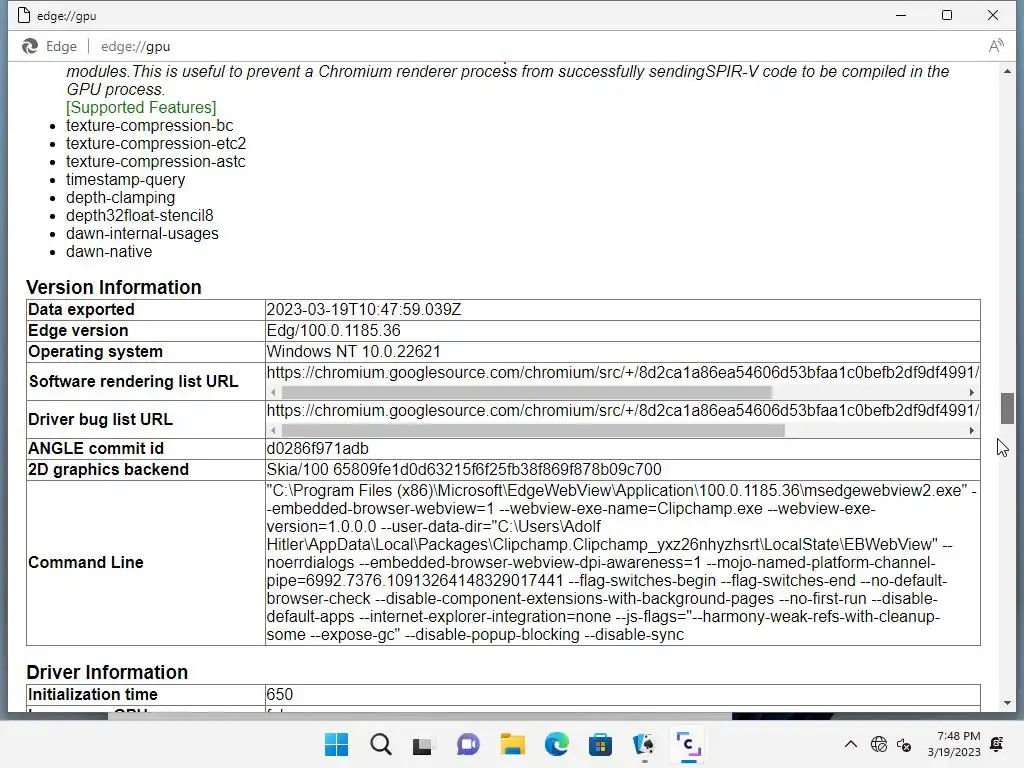Click the Read aloud icon
Viewport: 1024px width, 768px height.
(x=995, y=46)
